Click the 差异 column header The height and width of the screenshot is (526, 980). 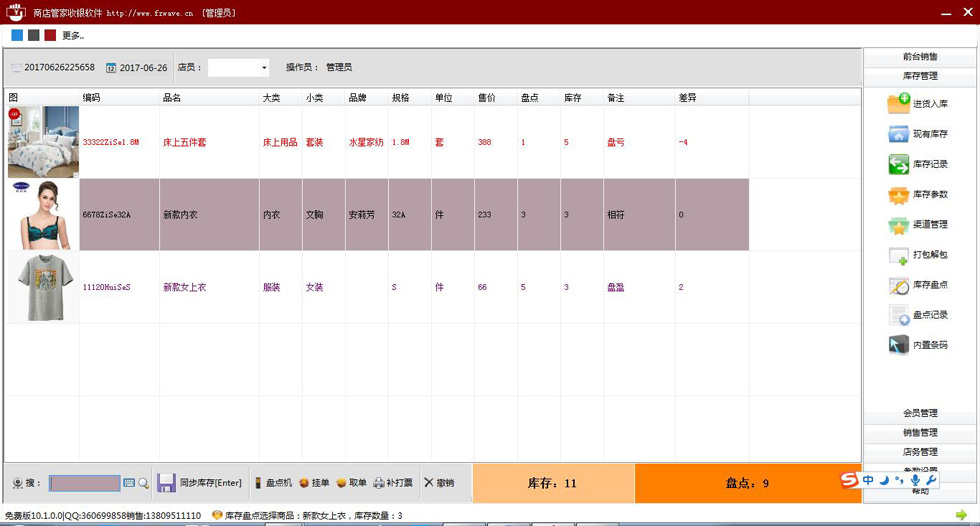click(x=712, y=97)
